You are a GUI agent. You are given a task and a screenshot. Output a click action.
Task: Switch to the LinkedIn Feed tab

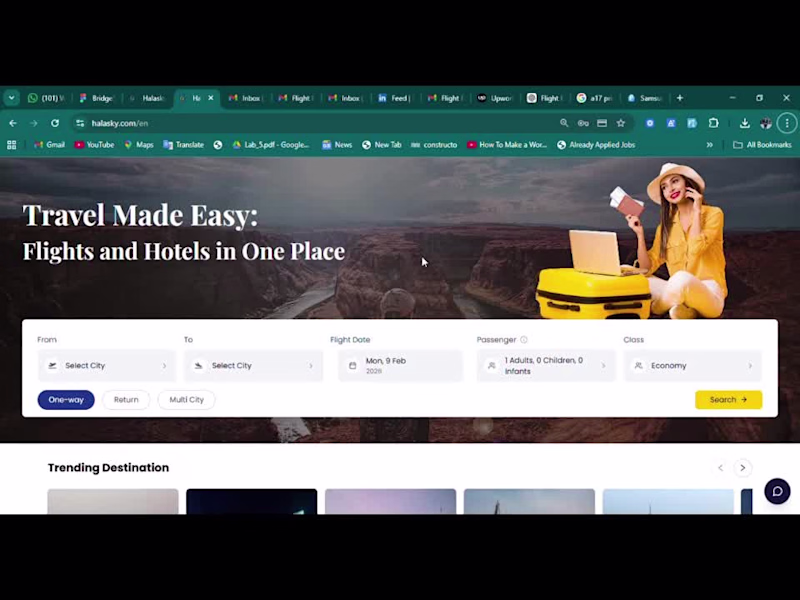pos(395,98)
